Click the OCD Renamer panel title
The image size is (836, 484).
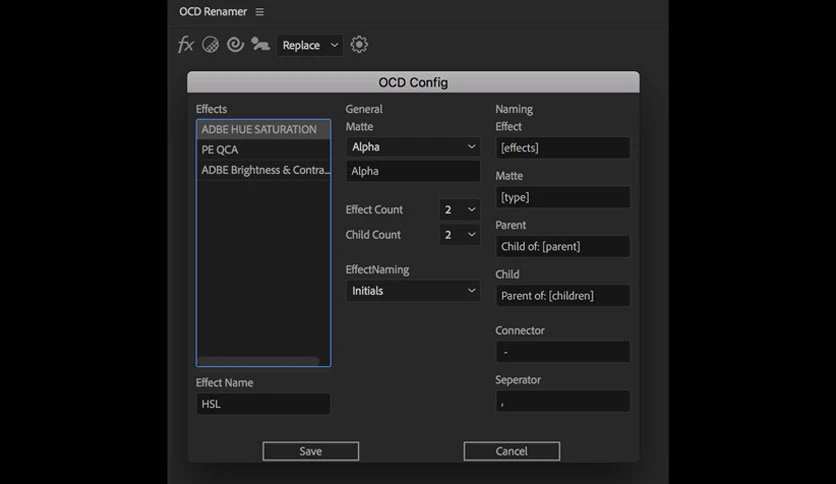(x=213, y=12)
